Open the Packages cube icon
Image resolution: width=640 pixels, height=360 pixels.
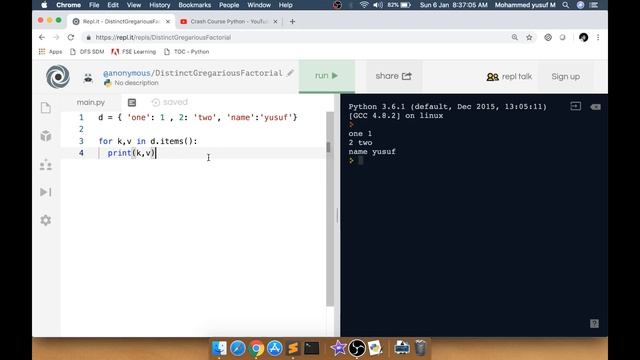coord(46,136)
